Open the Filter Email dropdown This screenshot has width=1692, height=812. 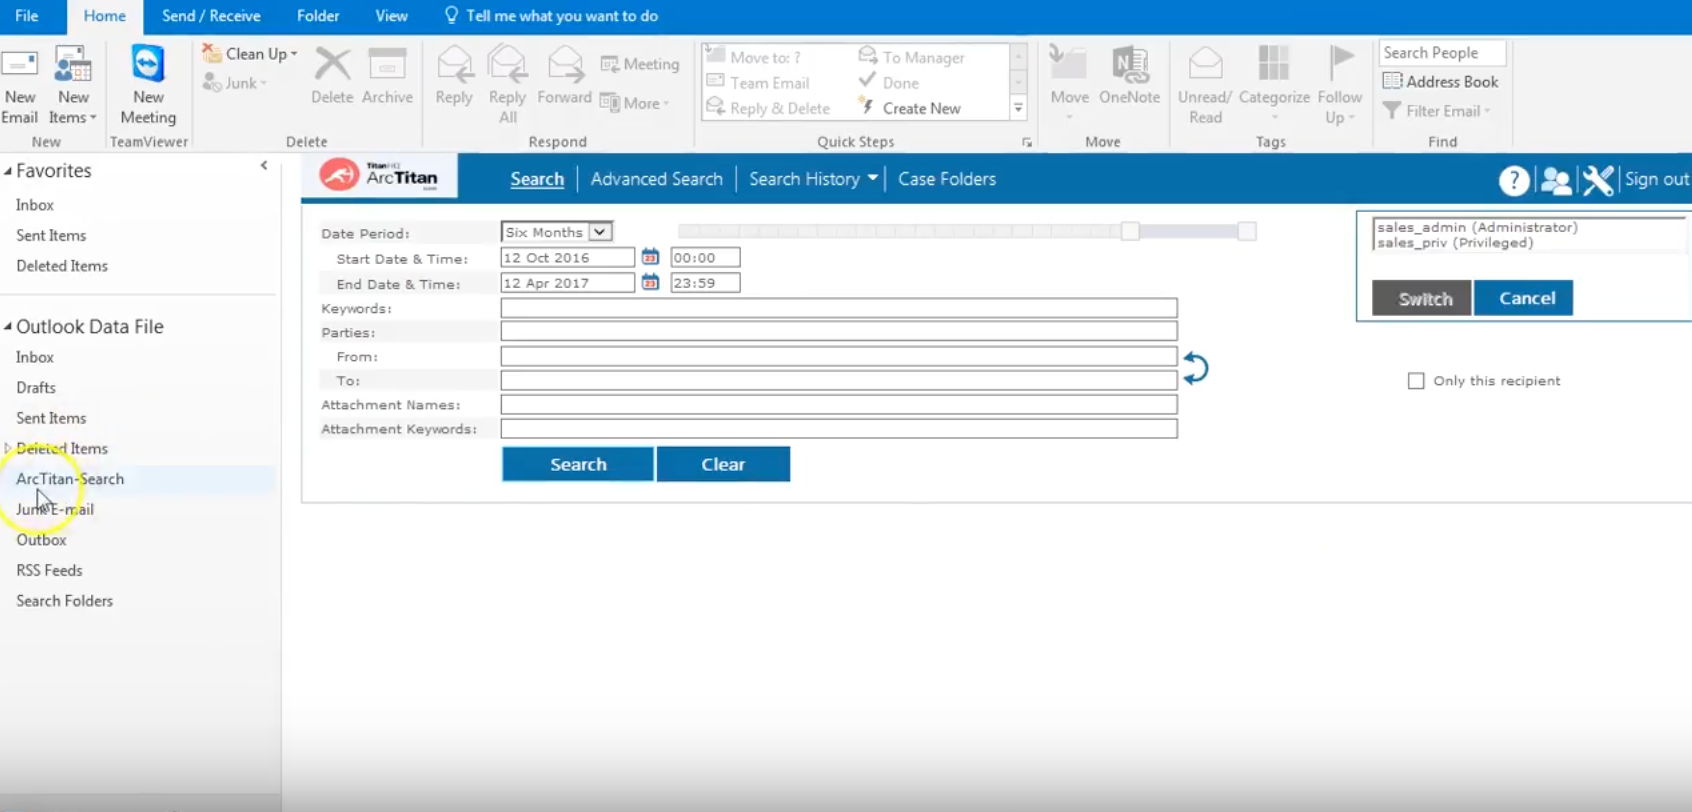pyautogui.click(x=1437, y=111)
